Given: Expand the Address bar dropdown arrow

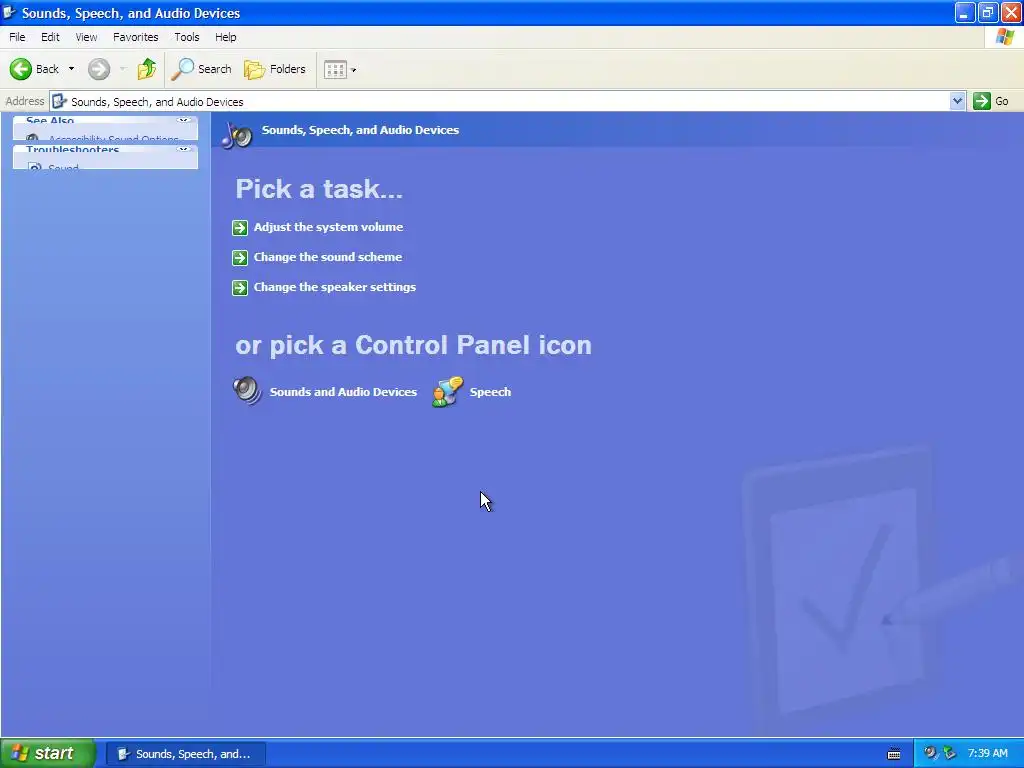Looking at the screenshot, I should point(957,101).
